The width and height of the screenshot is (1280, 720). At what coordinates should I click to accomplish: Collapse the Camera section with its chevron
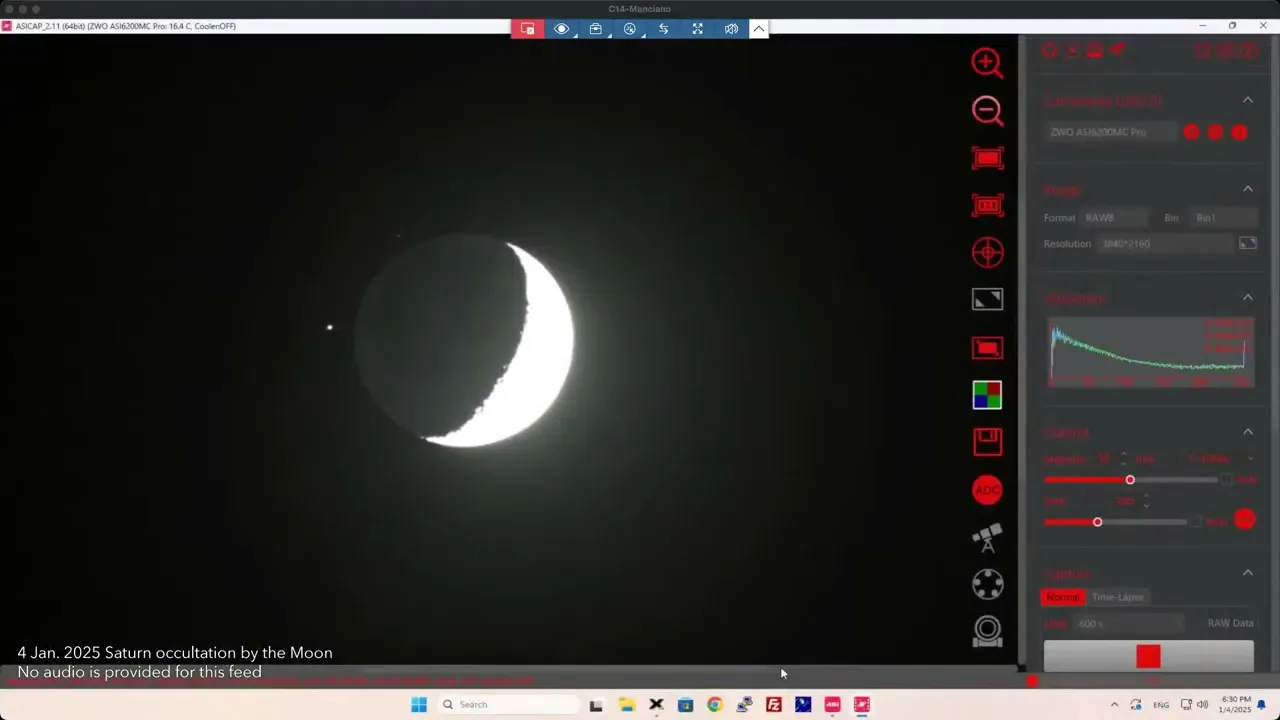[x=1248, y=100]
